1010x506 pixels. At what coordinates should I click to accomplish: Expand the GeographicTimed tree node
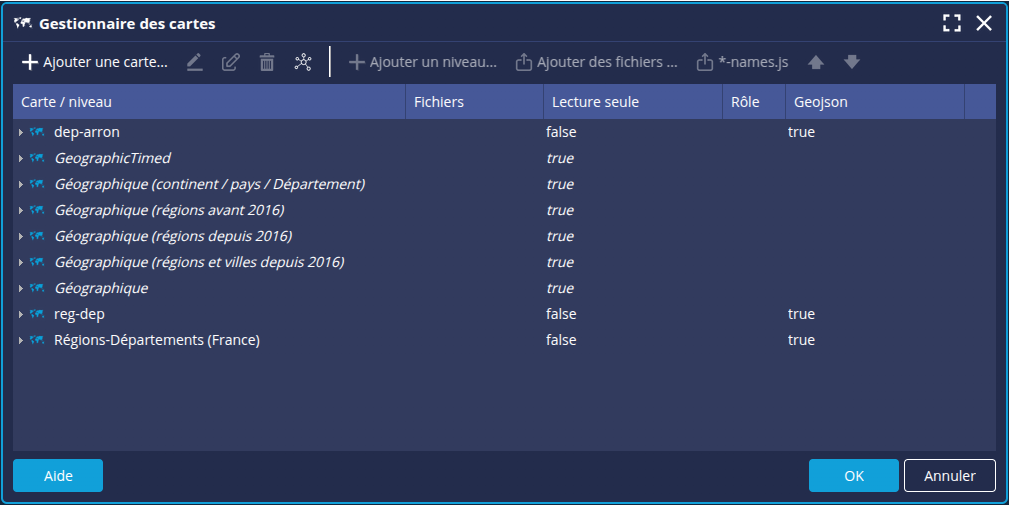pyautogui.click(x=21, y=158)
